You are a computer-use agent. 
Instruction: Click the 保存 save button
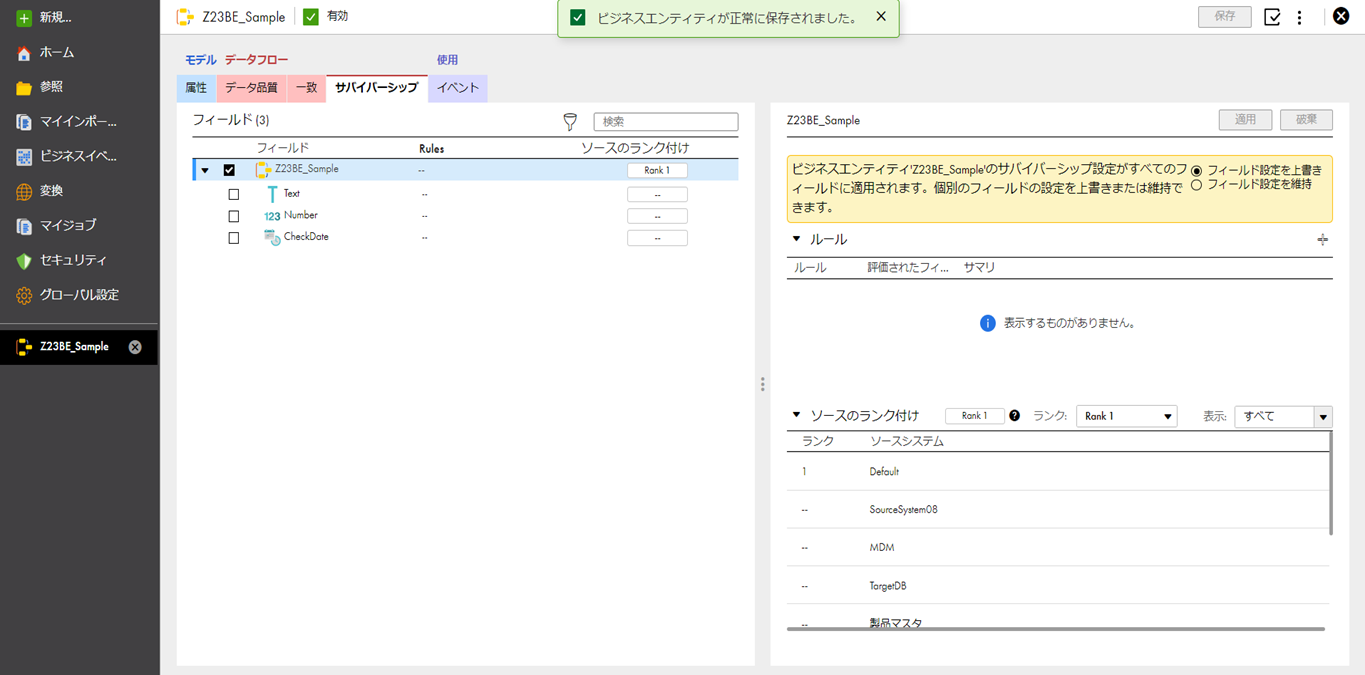(1225, 16)
